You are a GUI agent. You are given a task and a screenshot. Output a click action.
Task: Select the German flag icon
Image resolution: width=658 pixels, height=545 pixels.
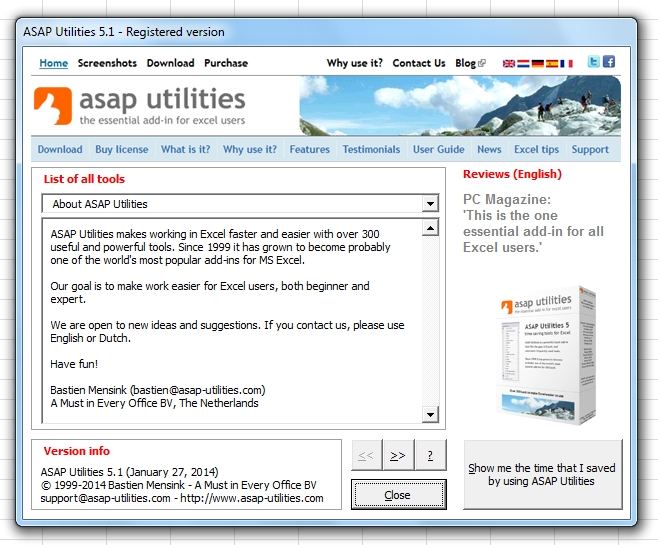[538, 64]
